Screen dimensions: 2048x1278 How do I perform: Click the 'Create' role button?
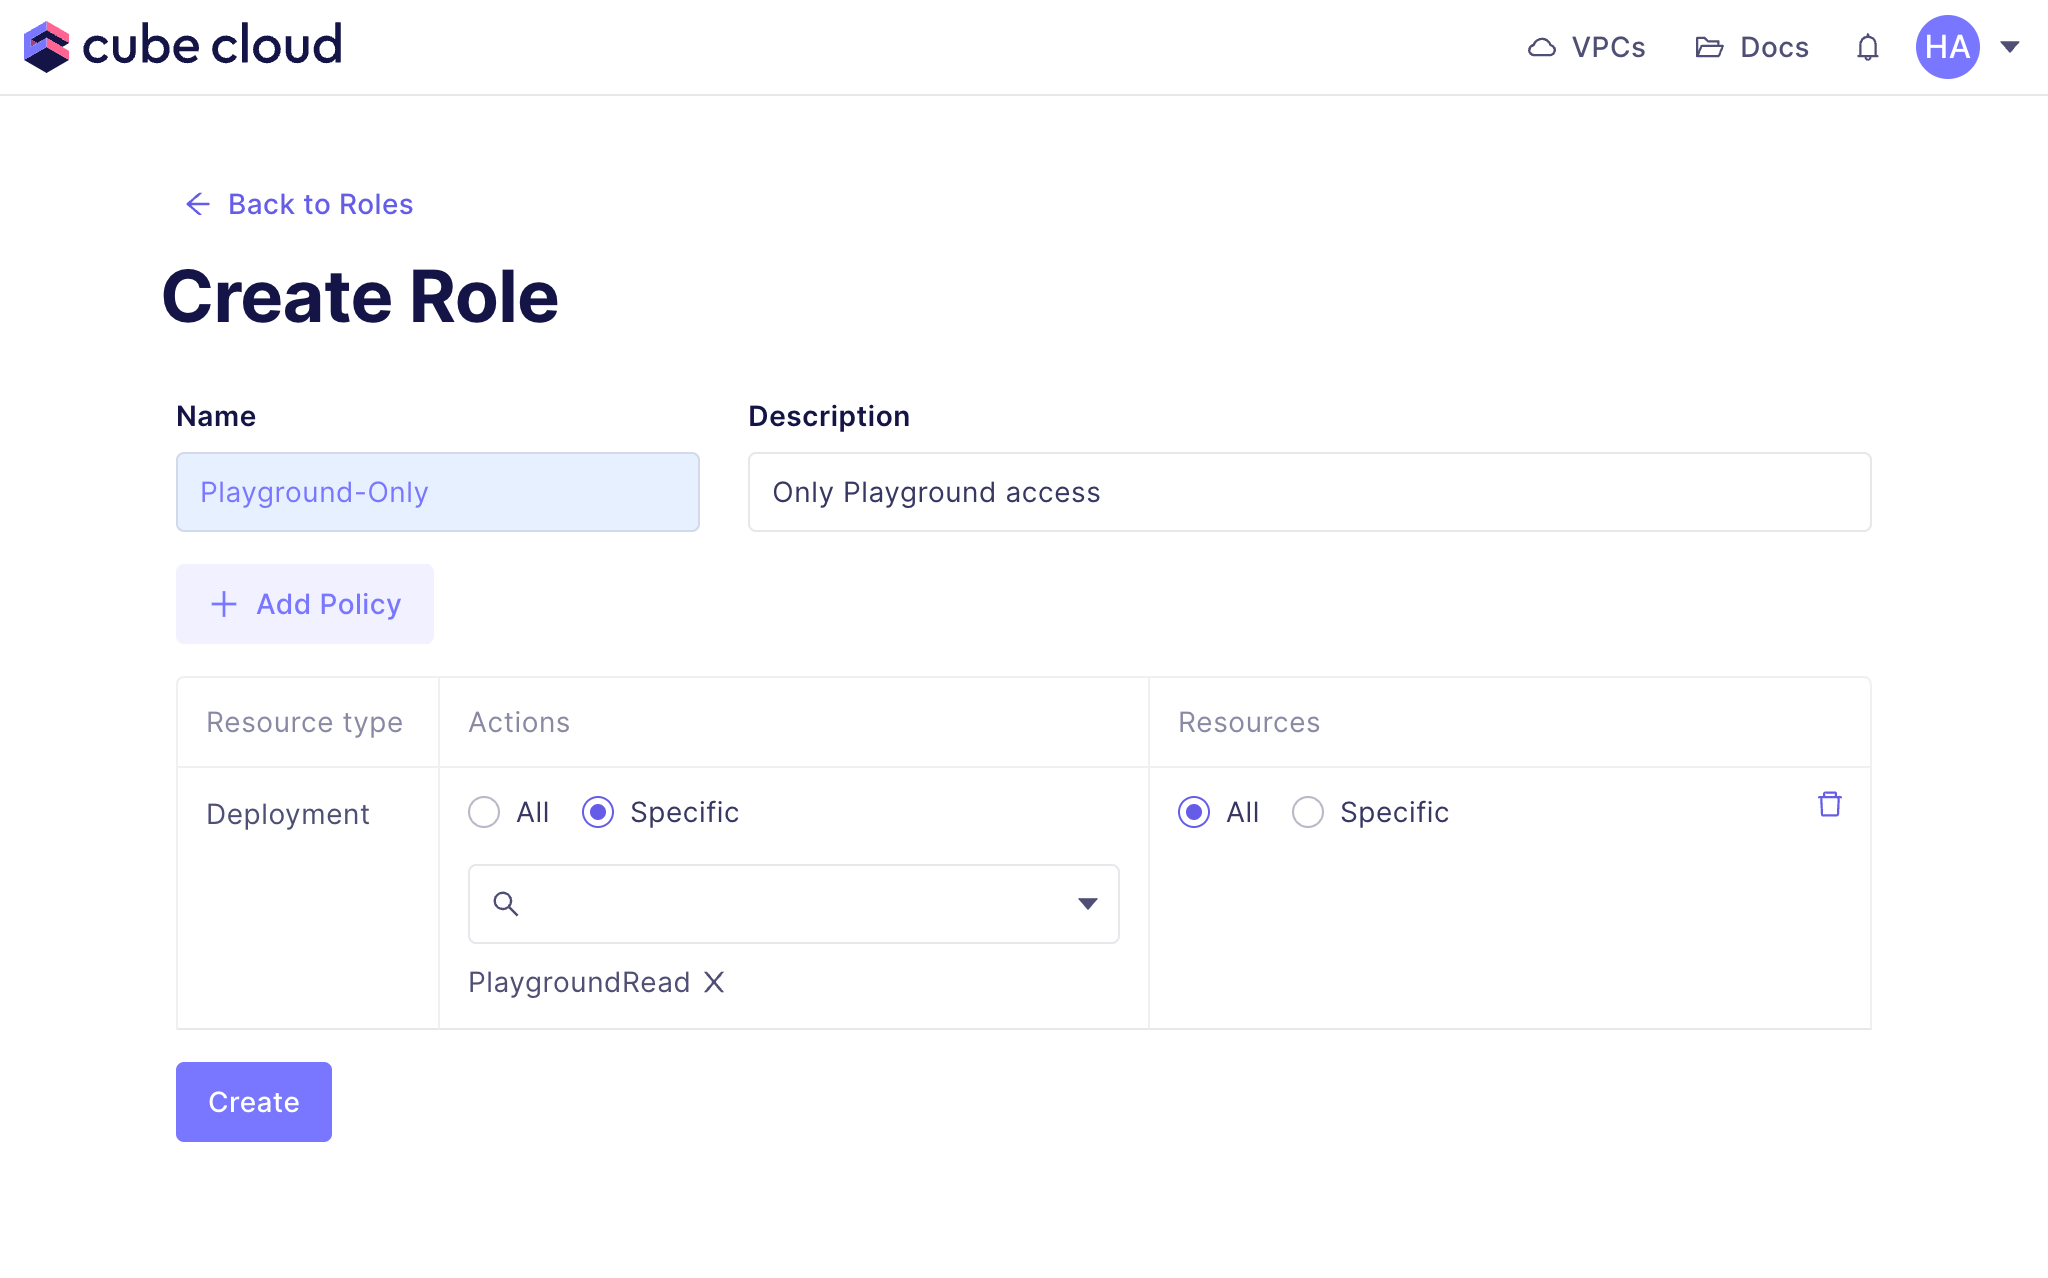(x=253, y=1101)
